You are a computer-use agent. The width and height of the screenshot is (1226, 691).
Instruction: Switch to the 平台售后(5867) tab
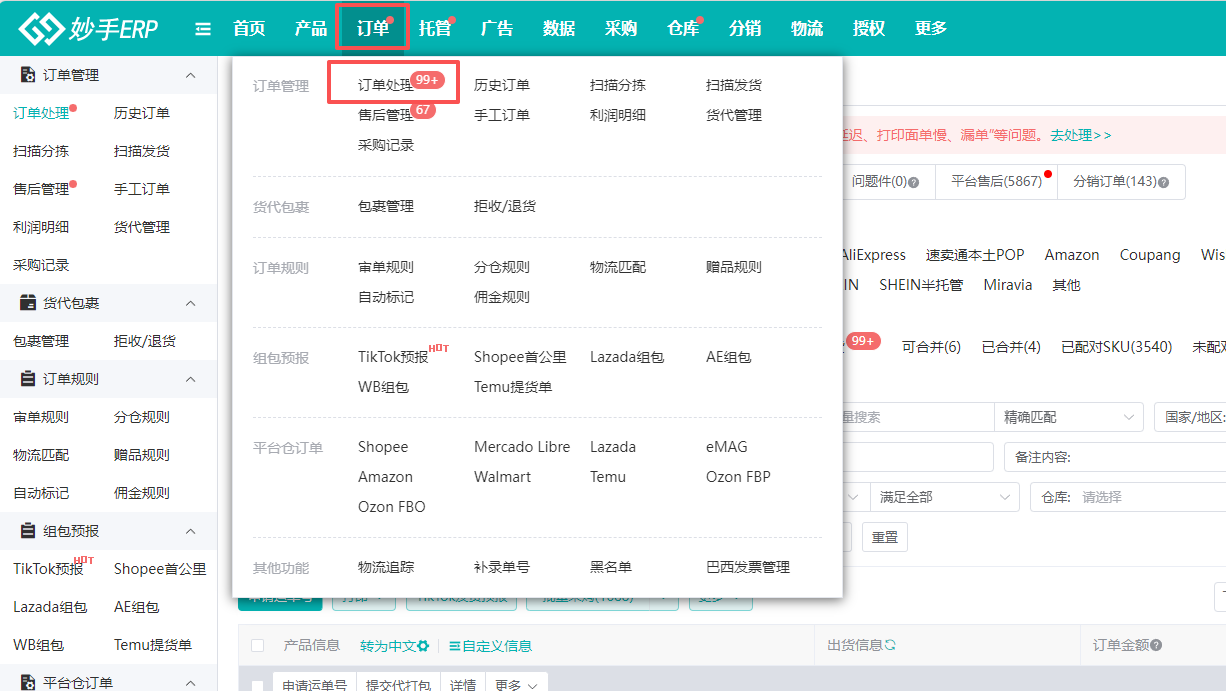point(995,181)
